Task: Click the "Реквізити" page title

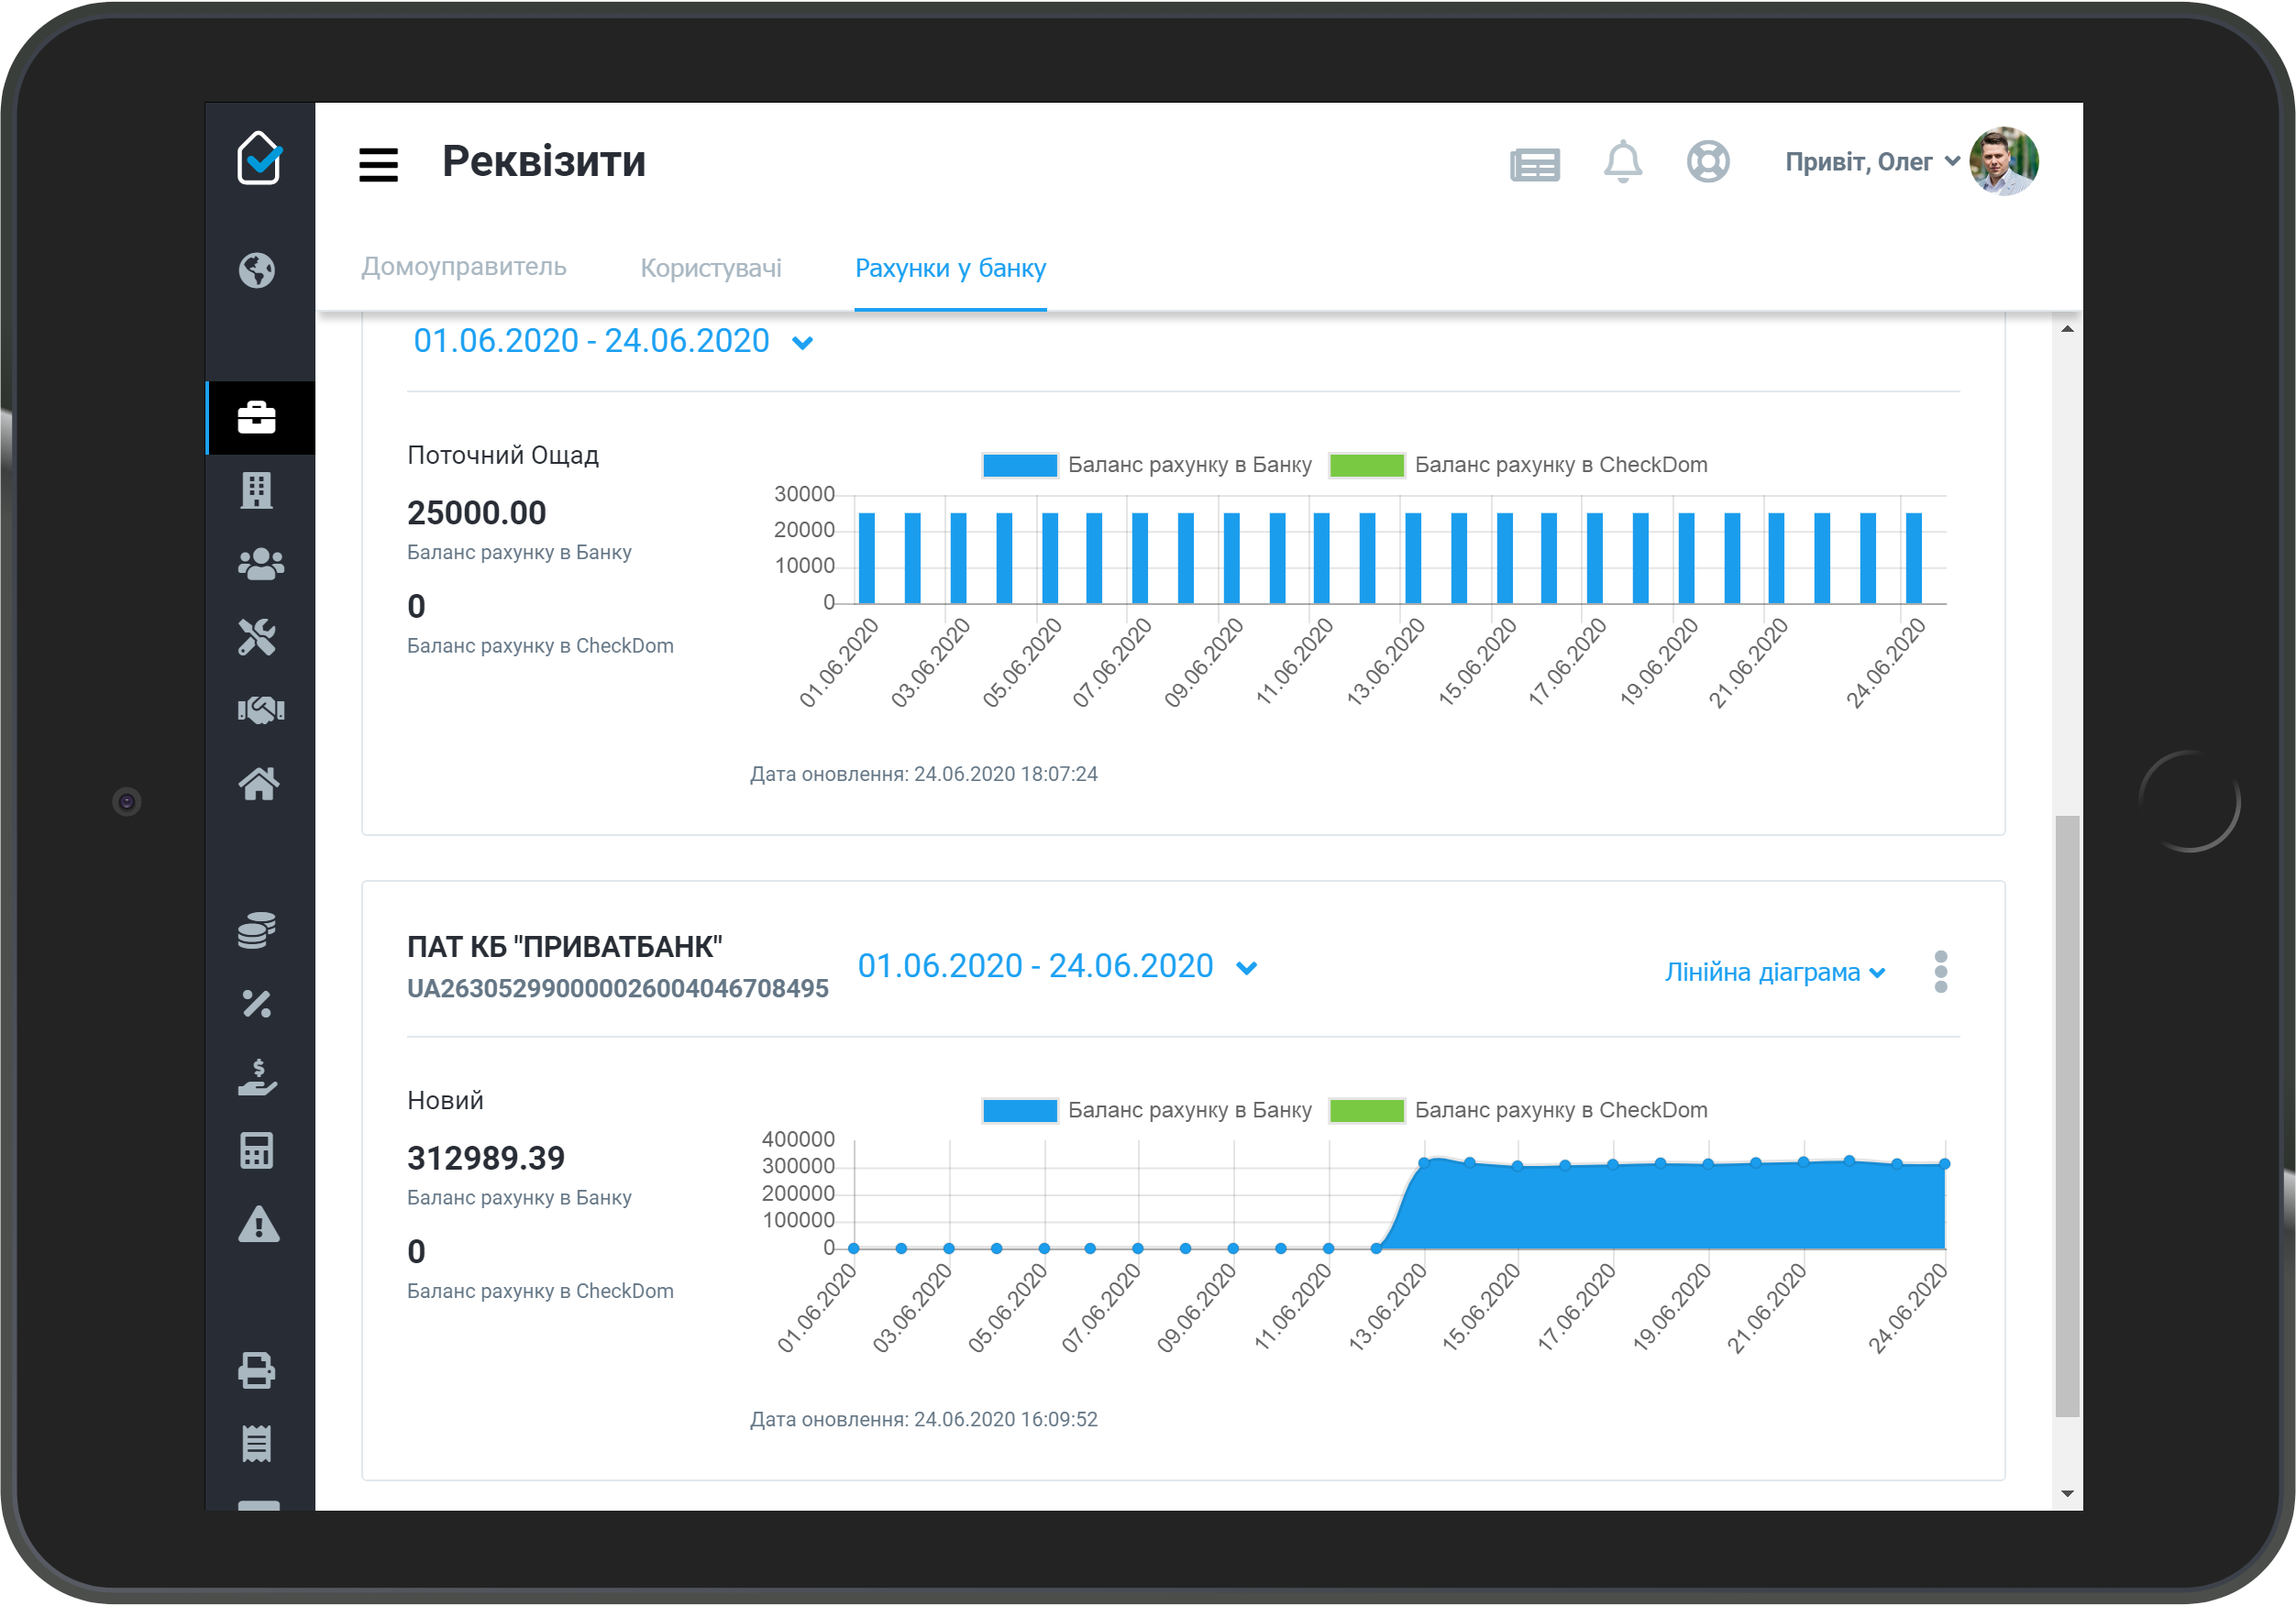Action: [544, 161]
